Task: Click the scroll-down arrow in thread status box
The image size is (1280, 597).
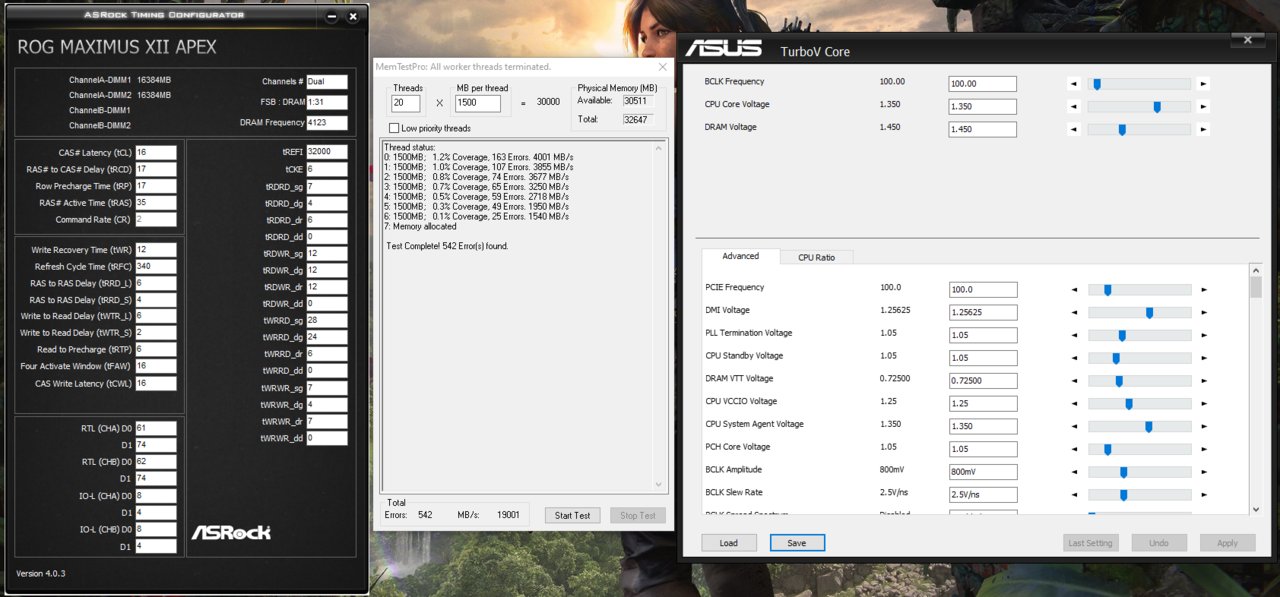Action: click(658, 484)
